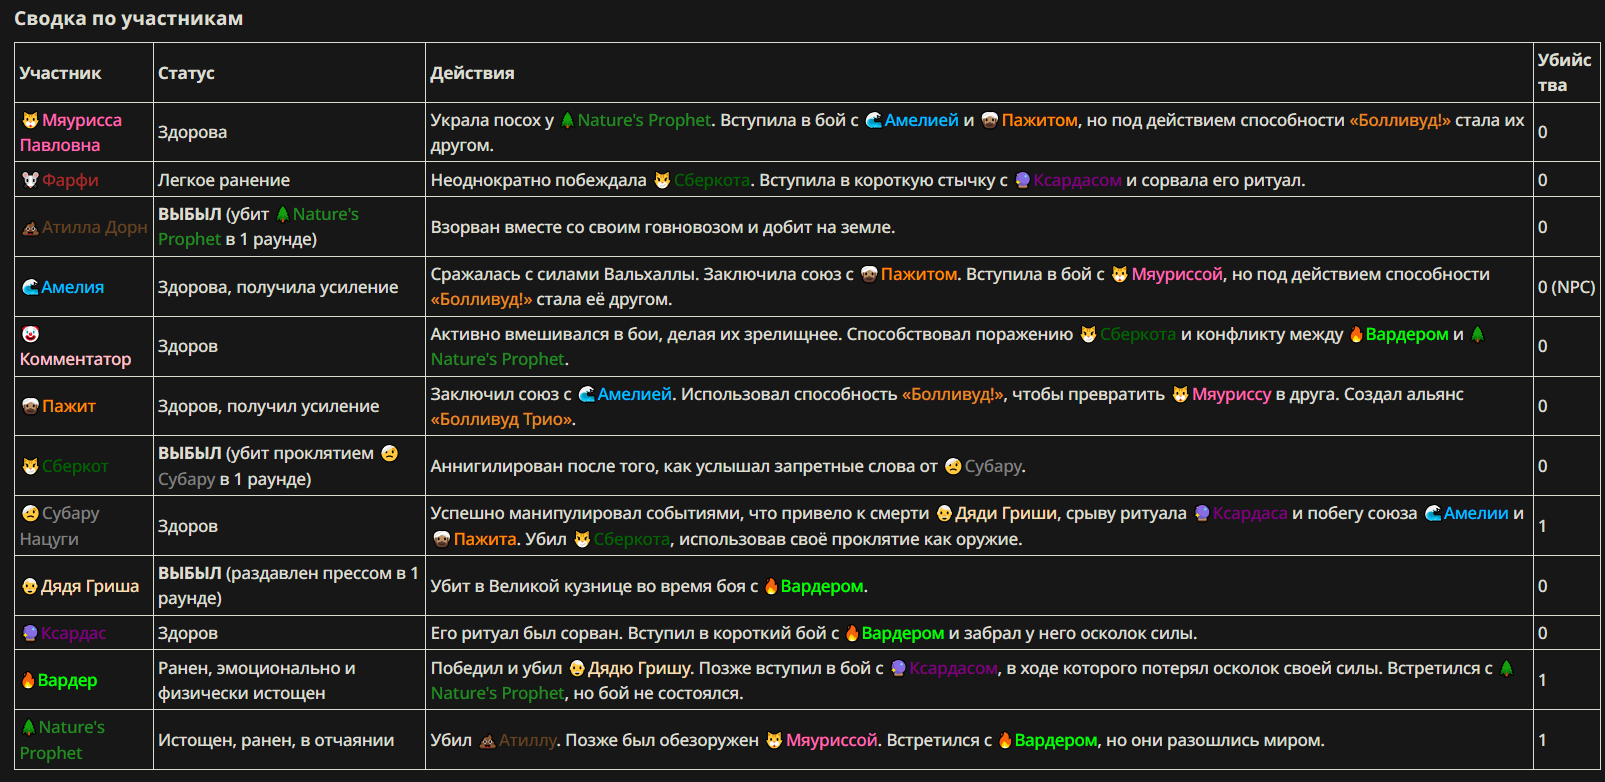Click Болливуд Трио text in Пажит's actions
1605x782 pixels.
pyautogui.click(x=502, y=419)
